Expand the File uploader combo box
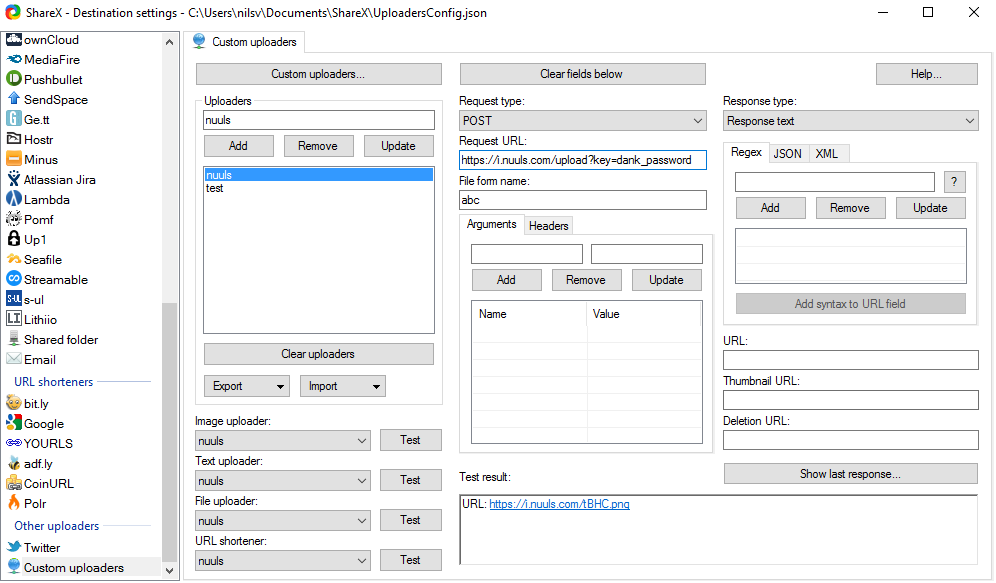 (283, 521)
